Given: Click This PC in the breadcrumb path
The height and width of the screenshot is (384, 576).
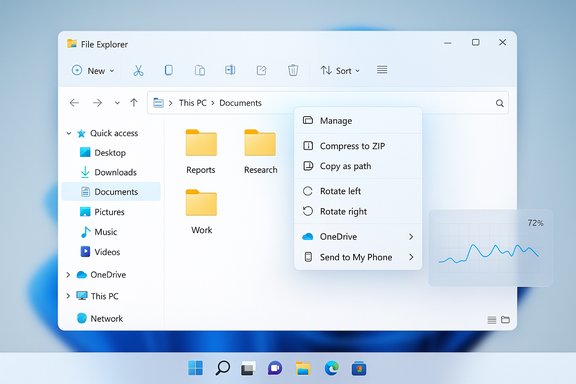Looking at the screenshot, I should 192,103.
